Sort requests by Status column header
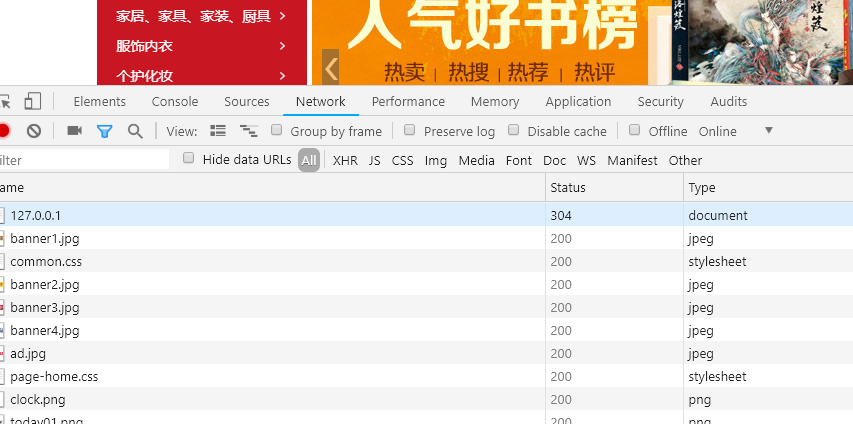The height and width of the screenshot is (424, 853). point(568,187)
